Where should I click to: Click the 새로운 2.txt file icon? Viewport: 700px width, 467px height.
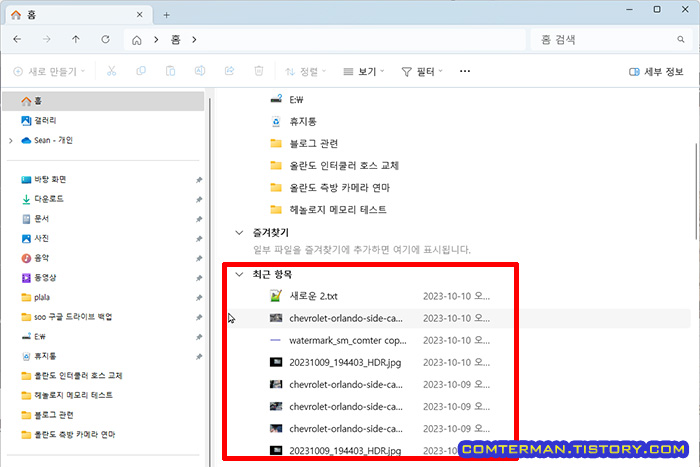point(276,296)
